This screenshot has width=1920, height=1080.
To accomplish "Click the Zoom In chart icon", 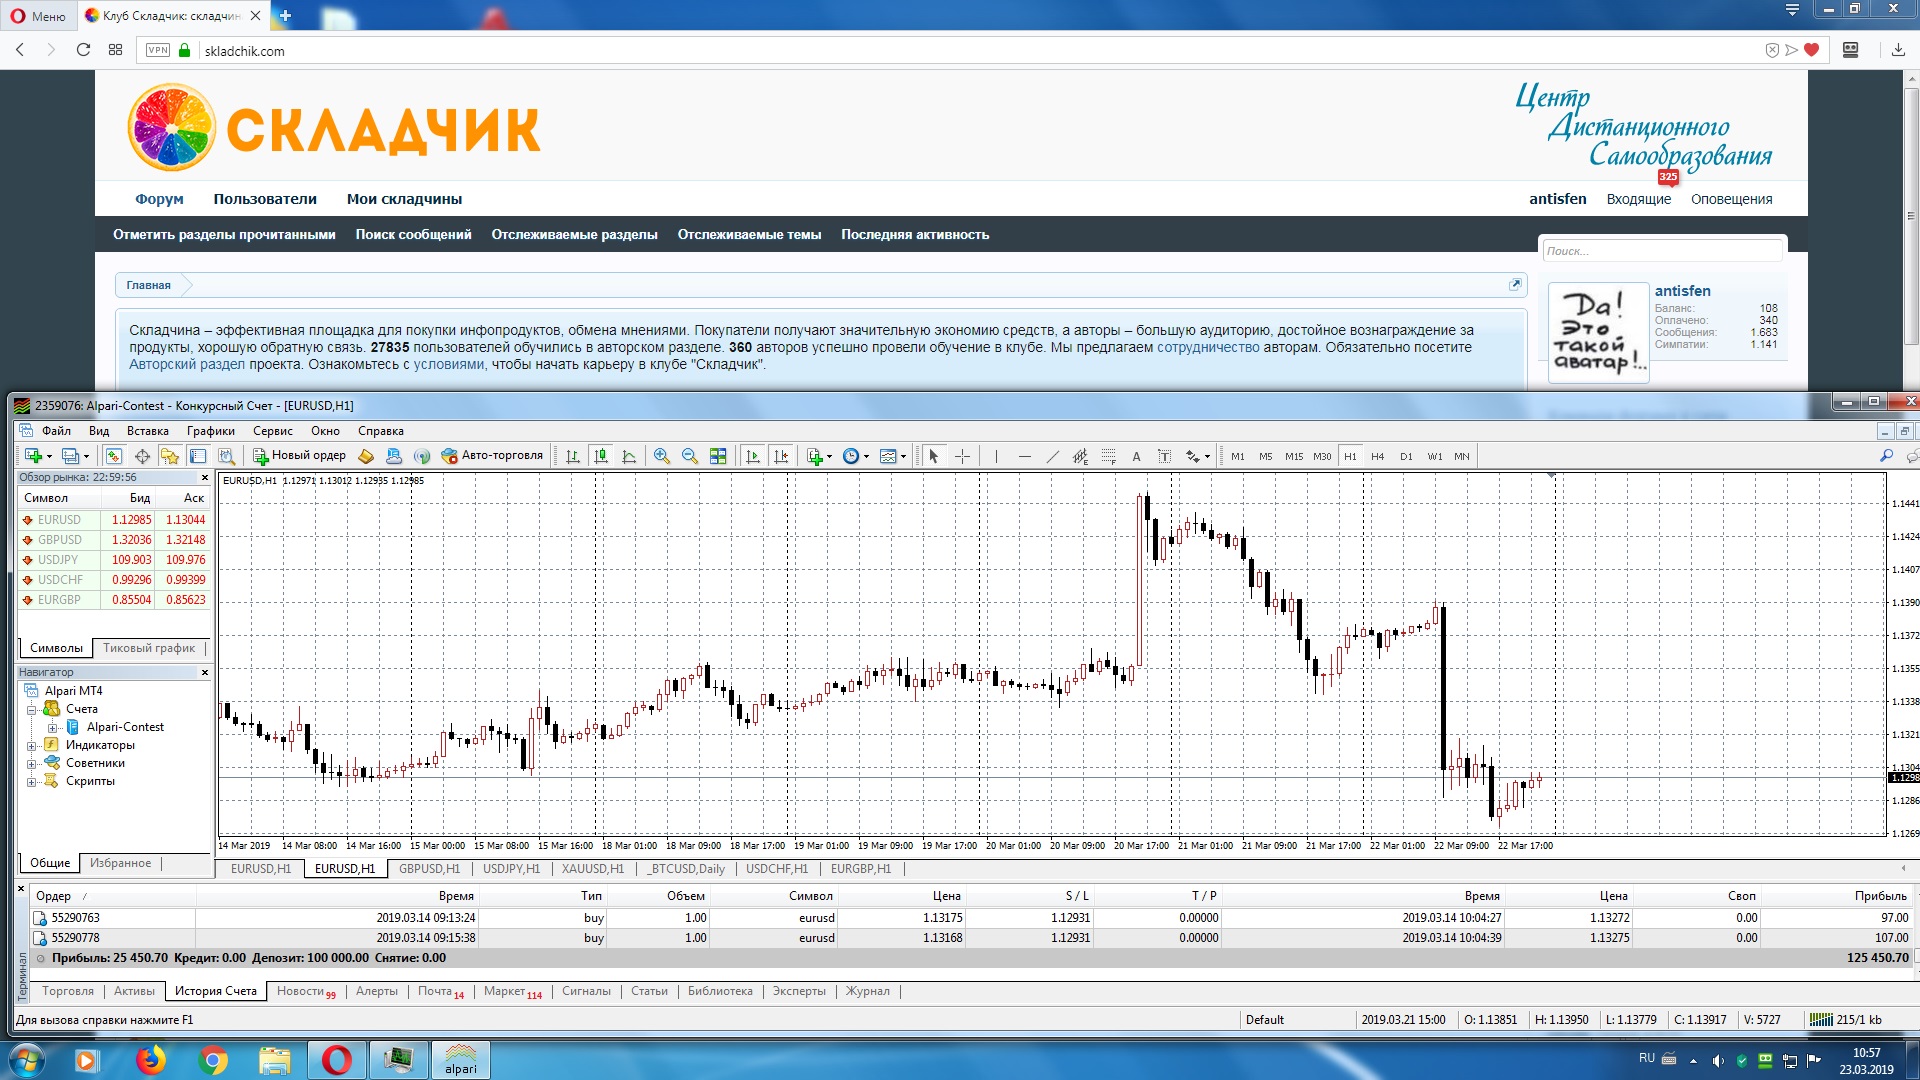I will [x=661, y=456].
